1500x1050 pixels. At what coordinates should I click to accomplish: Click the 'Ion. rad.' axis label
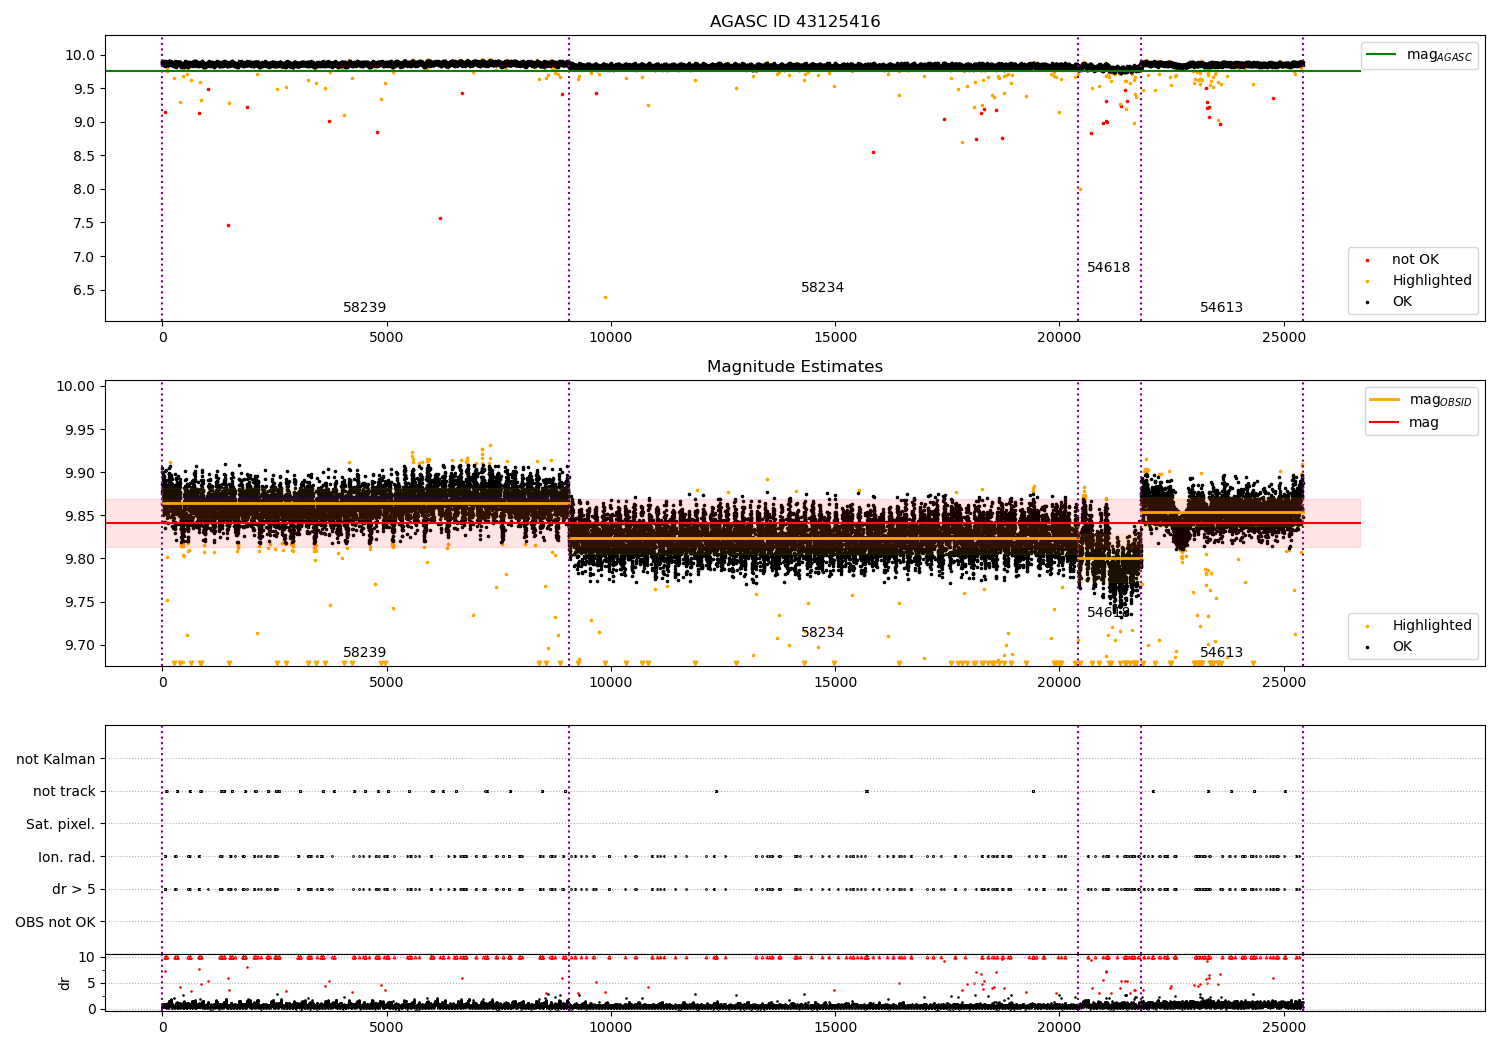pyautogui.click(x=67, y=858)
